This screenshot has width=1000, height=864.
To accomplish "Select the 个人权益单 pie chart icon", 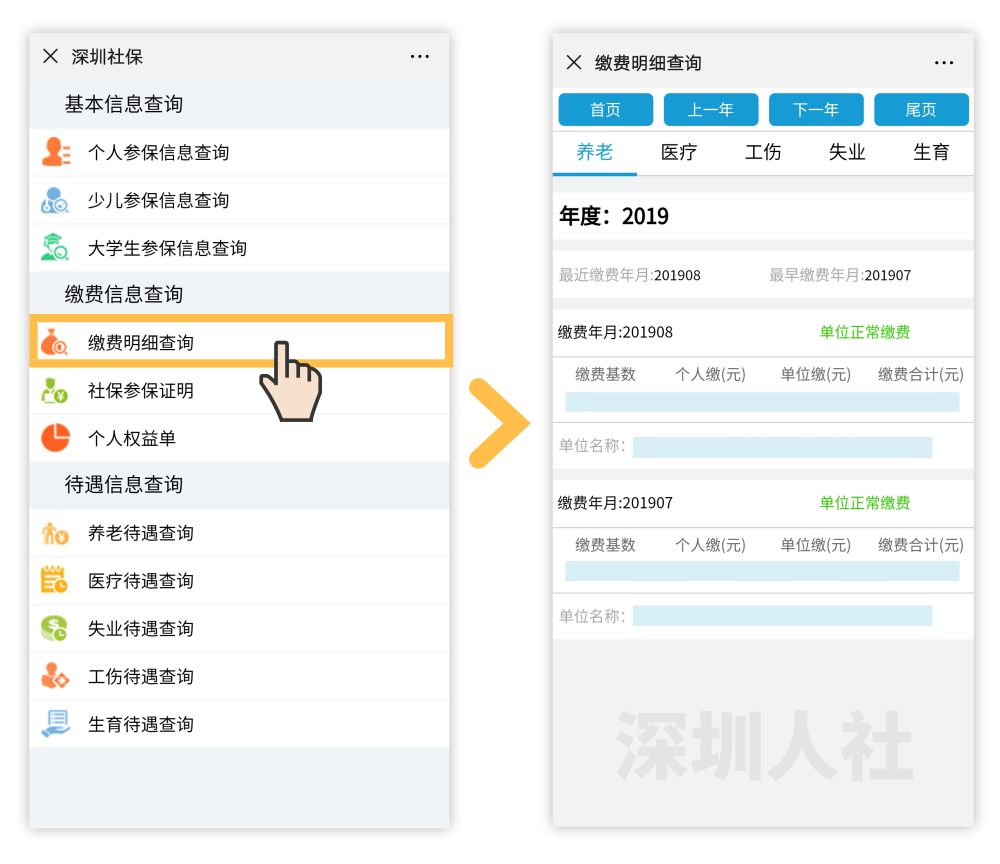I will click(x=56, y=436).
